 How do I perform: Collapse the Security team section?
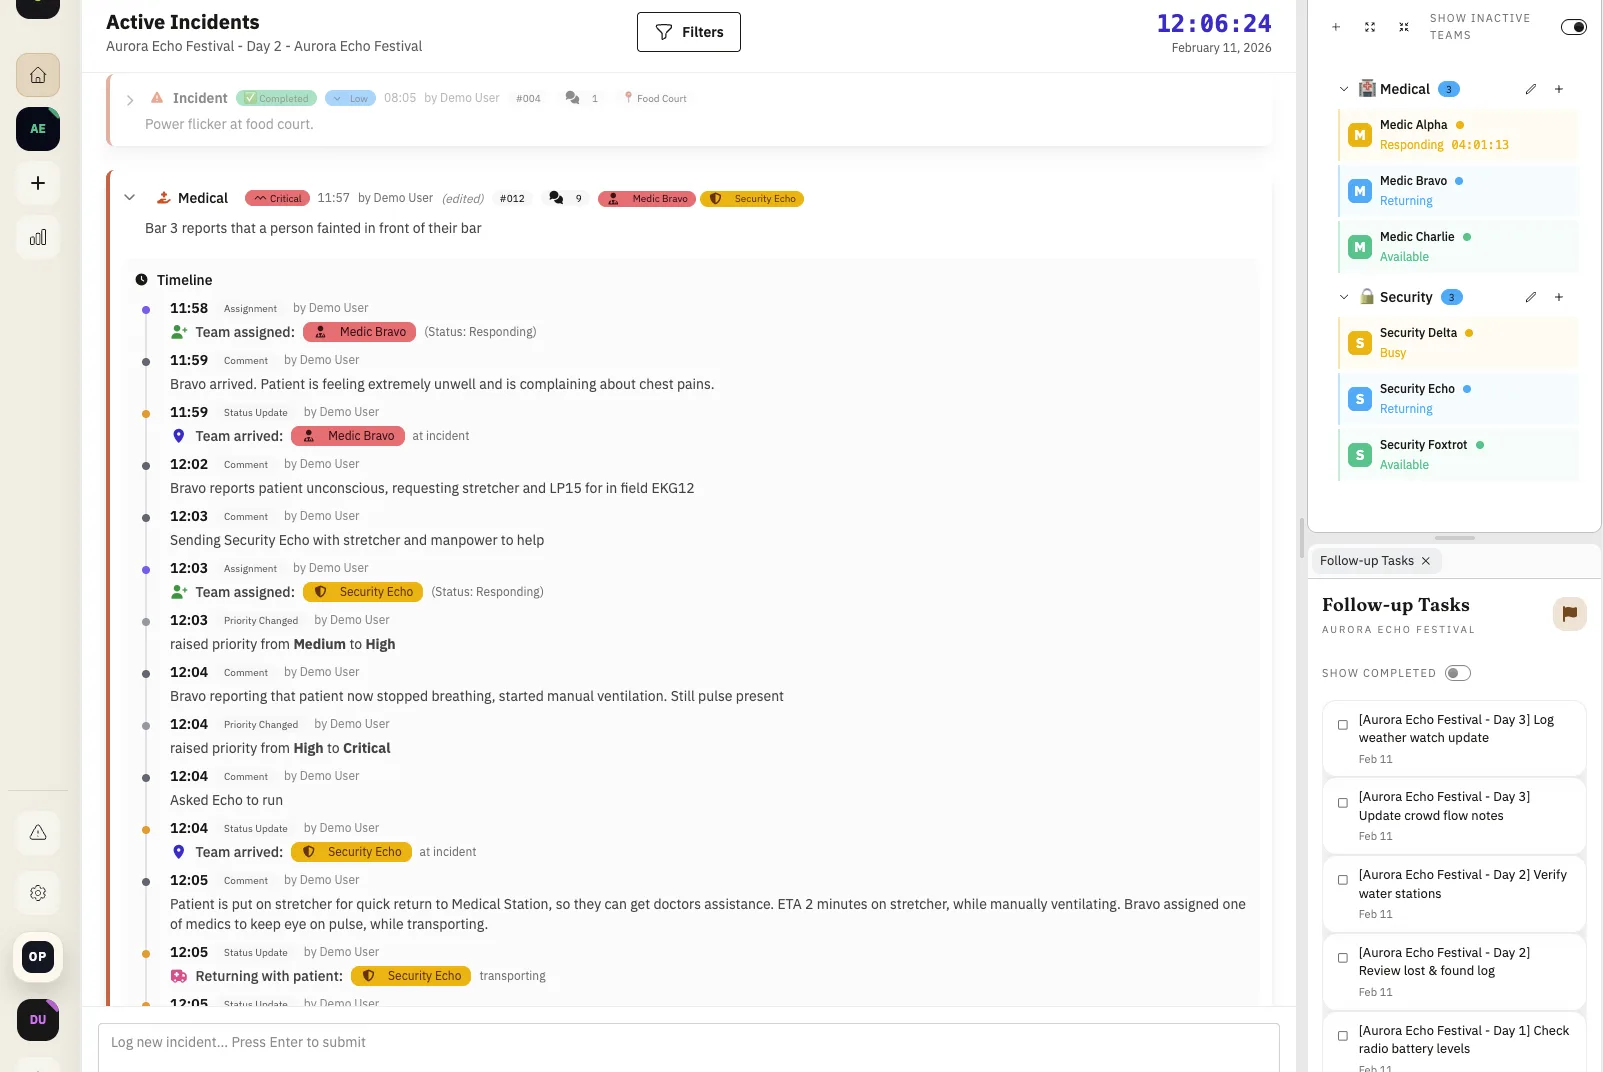[1344, 297]
